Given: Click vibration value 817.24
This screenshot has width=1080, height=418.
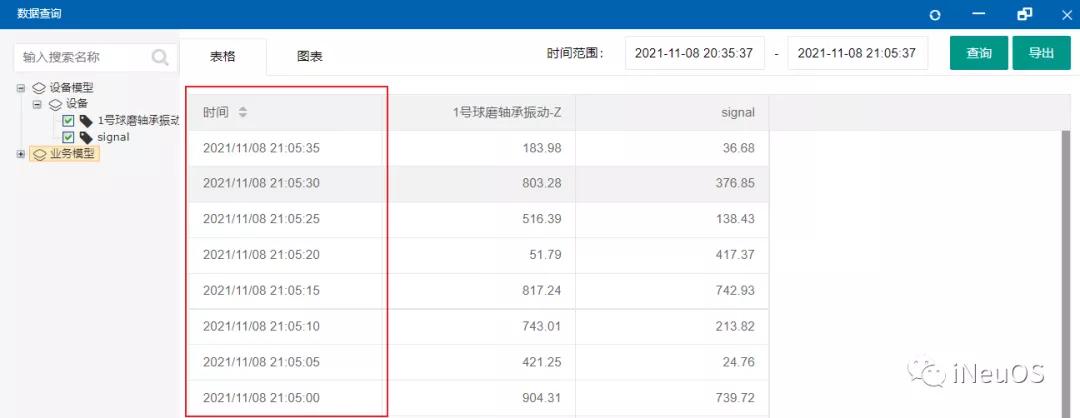Looking at the screenshot, I should pyautogui.click(x=542, y=291).
